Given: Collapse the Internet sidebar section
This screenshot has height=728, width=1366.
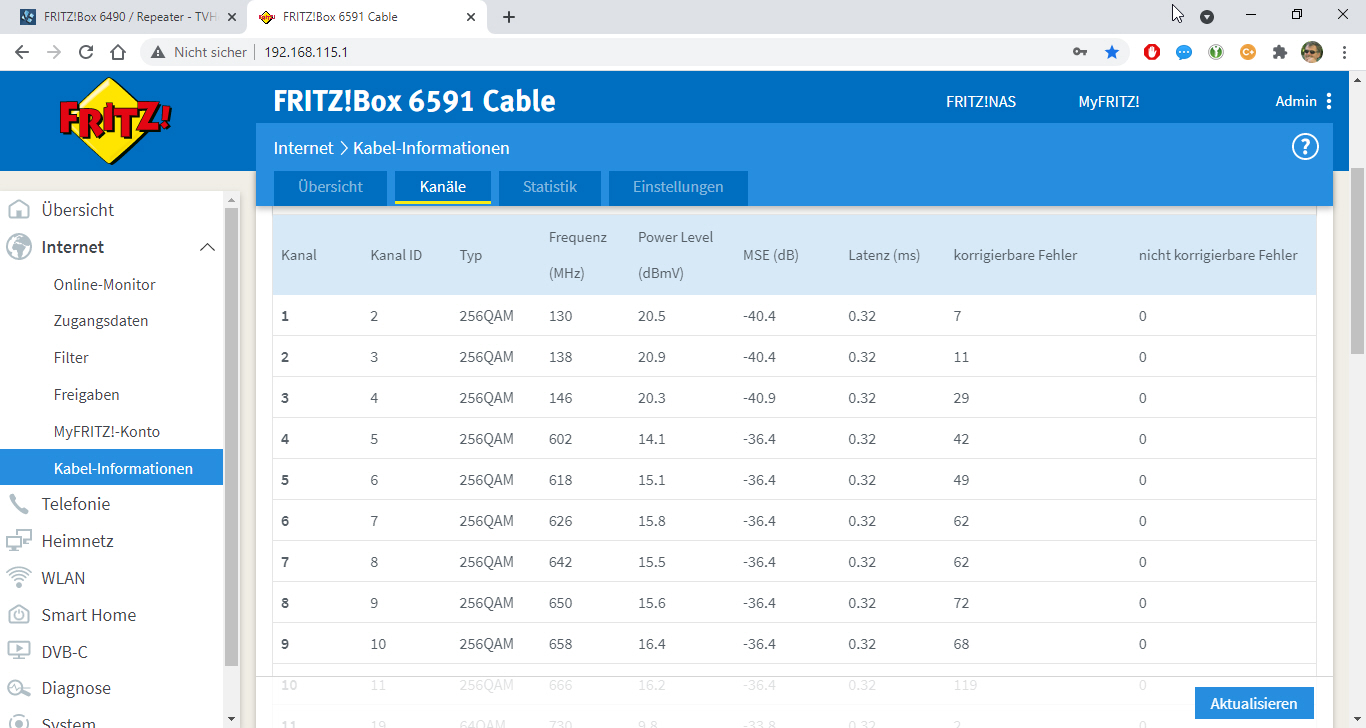Looking at the screenshot, I should (x=207, y=247).
